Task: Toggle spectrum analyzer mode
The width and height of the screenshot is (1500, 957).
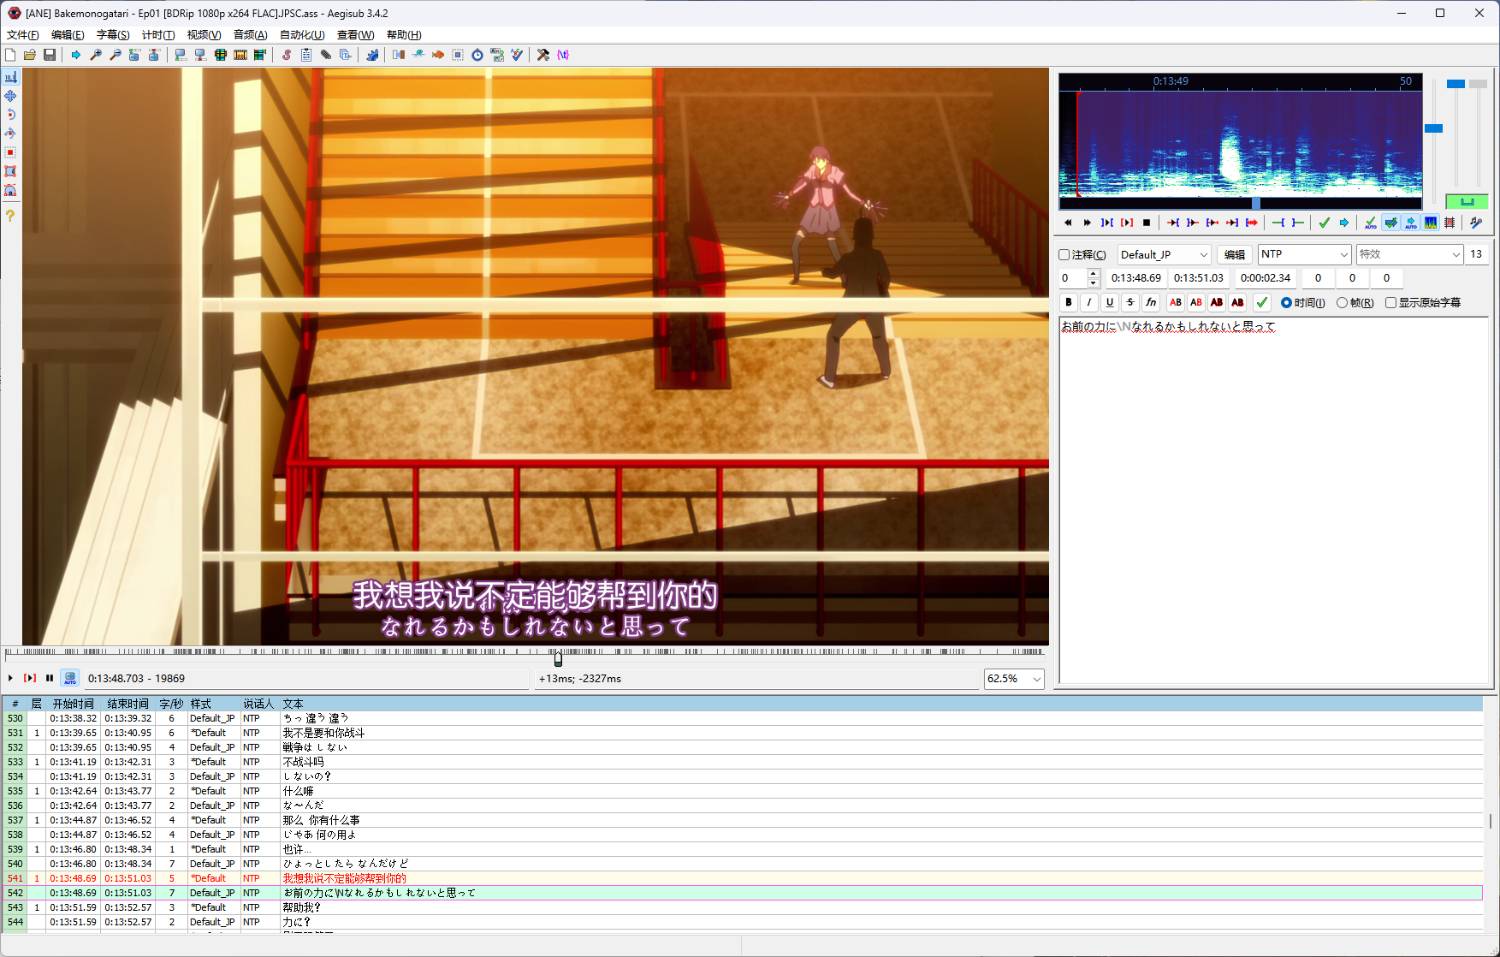Action: pyautogui.click(x=1431, y=222)
